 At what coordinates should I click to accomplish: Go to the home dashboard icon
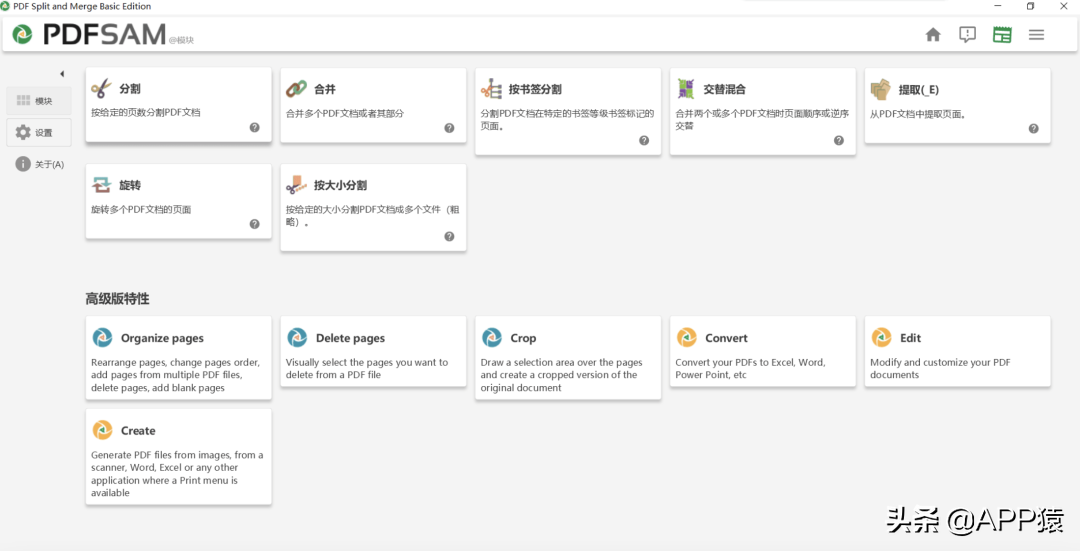click(933, 34)
